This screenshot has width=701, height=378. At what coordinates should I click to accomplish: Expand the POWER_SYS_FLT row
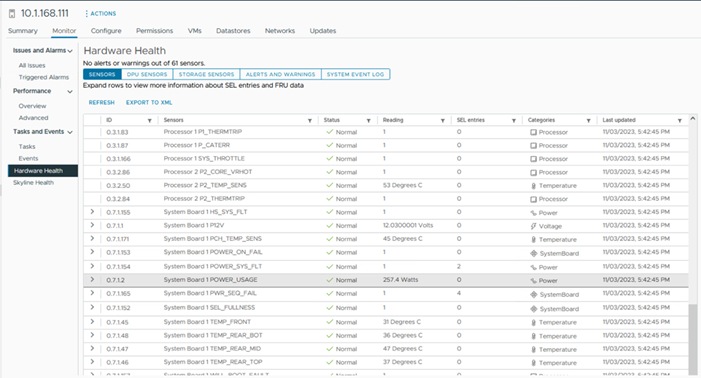[x=92, y=266]
